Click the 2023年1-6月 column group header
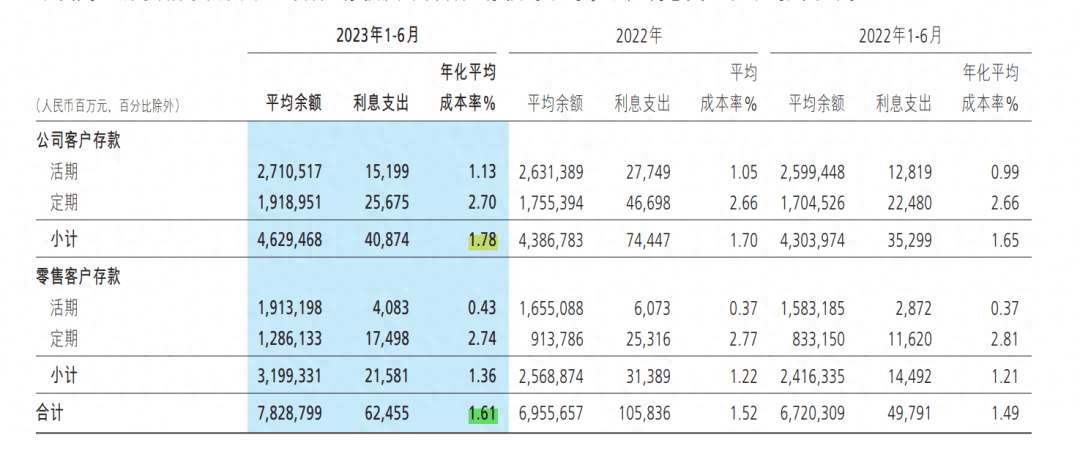This screenshot has width=1080, height=454. (x=377, y=34)
